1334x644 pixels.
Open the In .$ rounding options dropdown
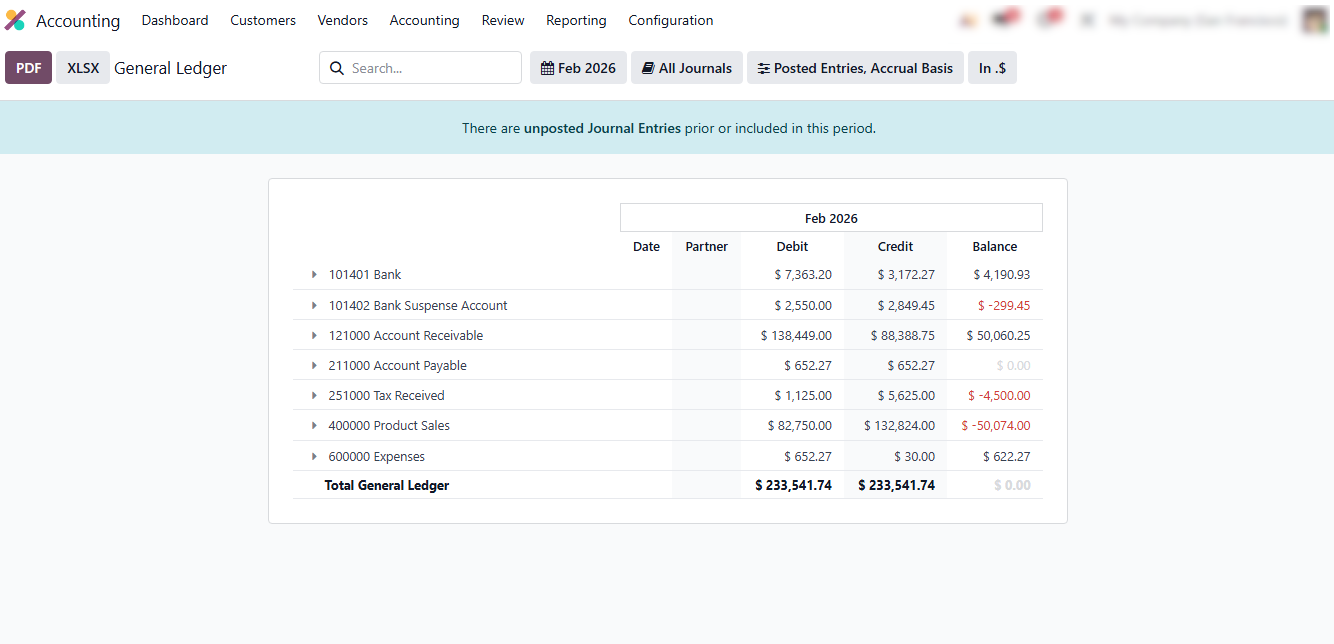[x=992, y=69]
